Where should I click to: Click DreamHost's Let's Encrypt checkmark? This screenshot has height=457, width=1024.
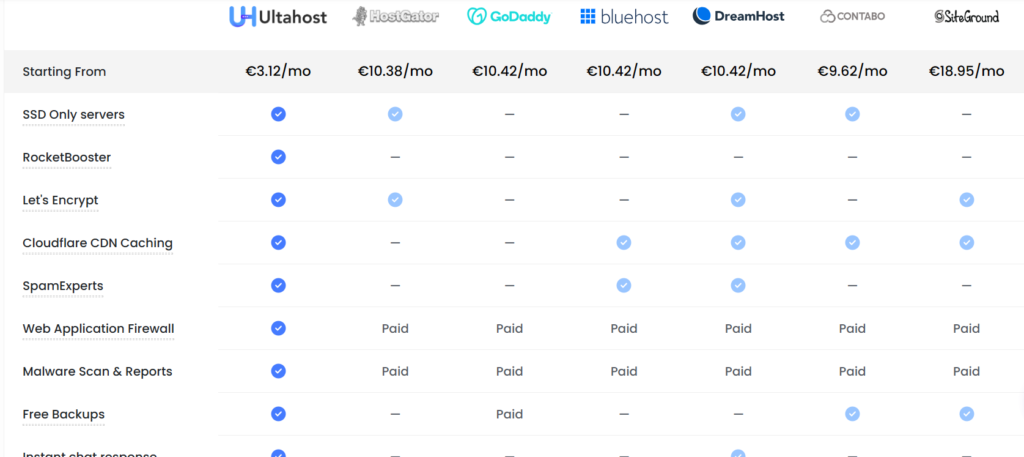738,200
